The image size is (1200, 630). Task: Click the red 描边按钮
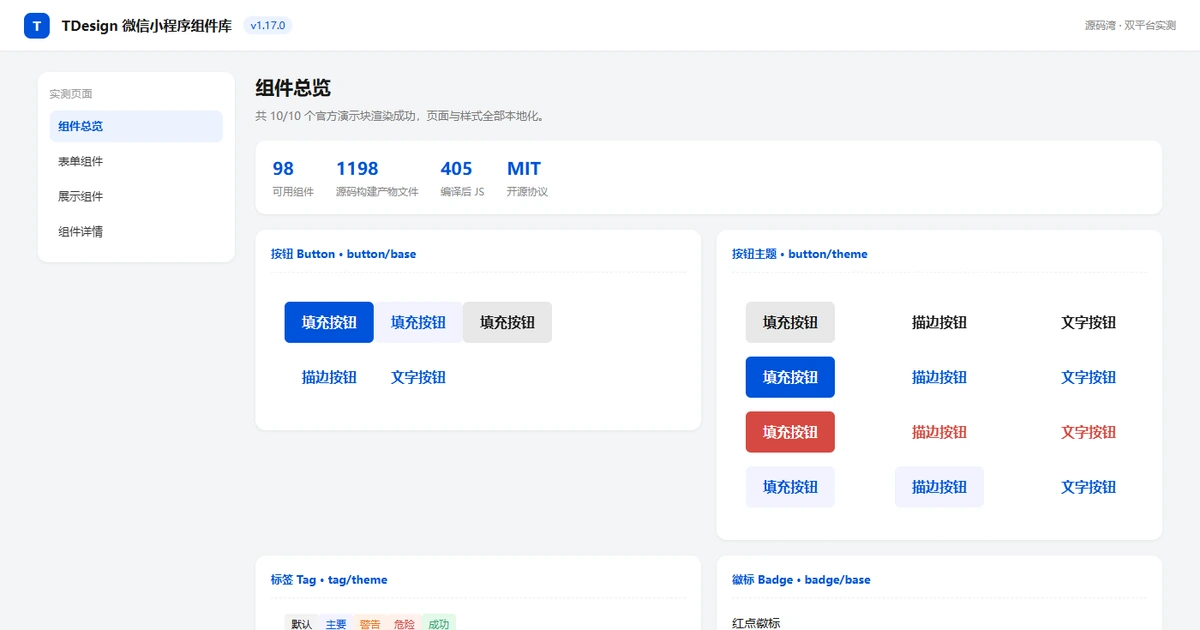(939, 432)
